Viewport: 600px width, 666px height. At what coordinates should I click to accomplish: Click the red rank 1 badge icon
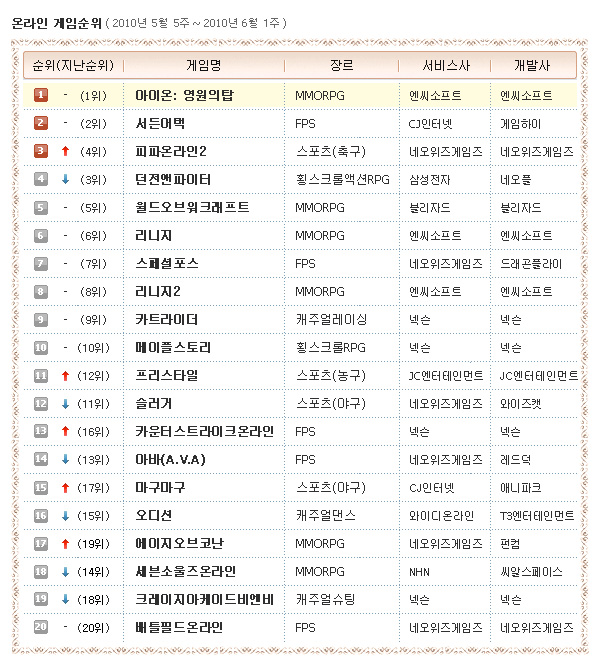[41, 95]
